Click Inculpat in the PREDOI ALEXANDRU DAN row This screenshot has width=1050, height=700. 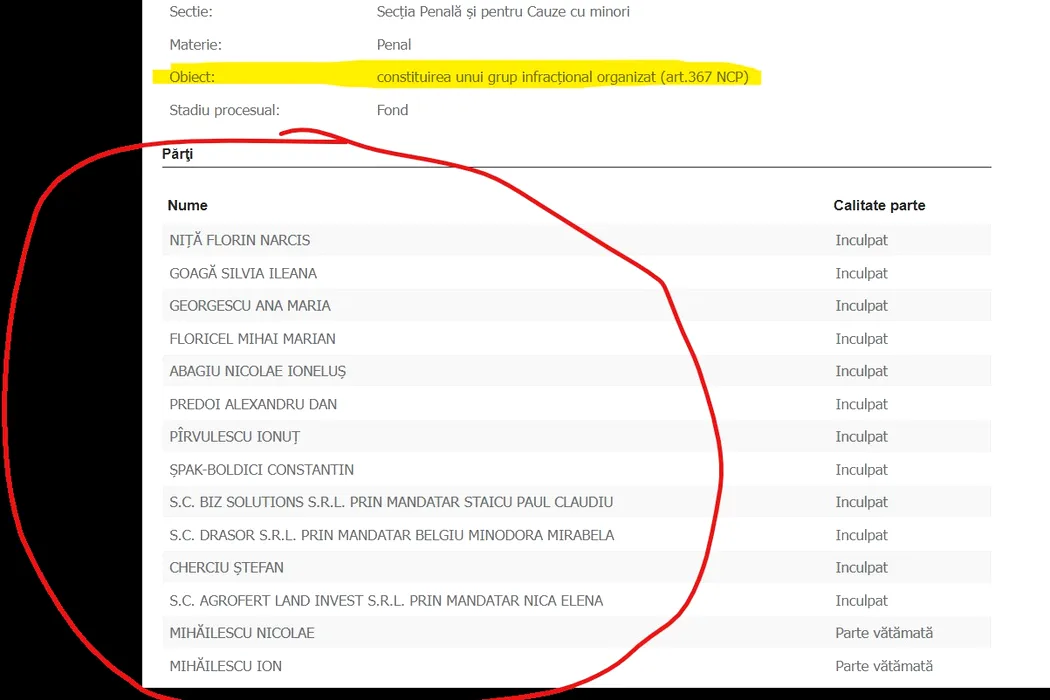pyautogui.click(x=861, y=404)
